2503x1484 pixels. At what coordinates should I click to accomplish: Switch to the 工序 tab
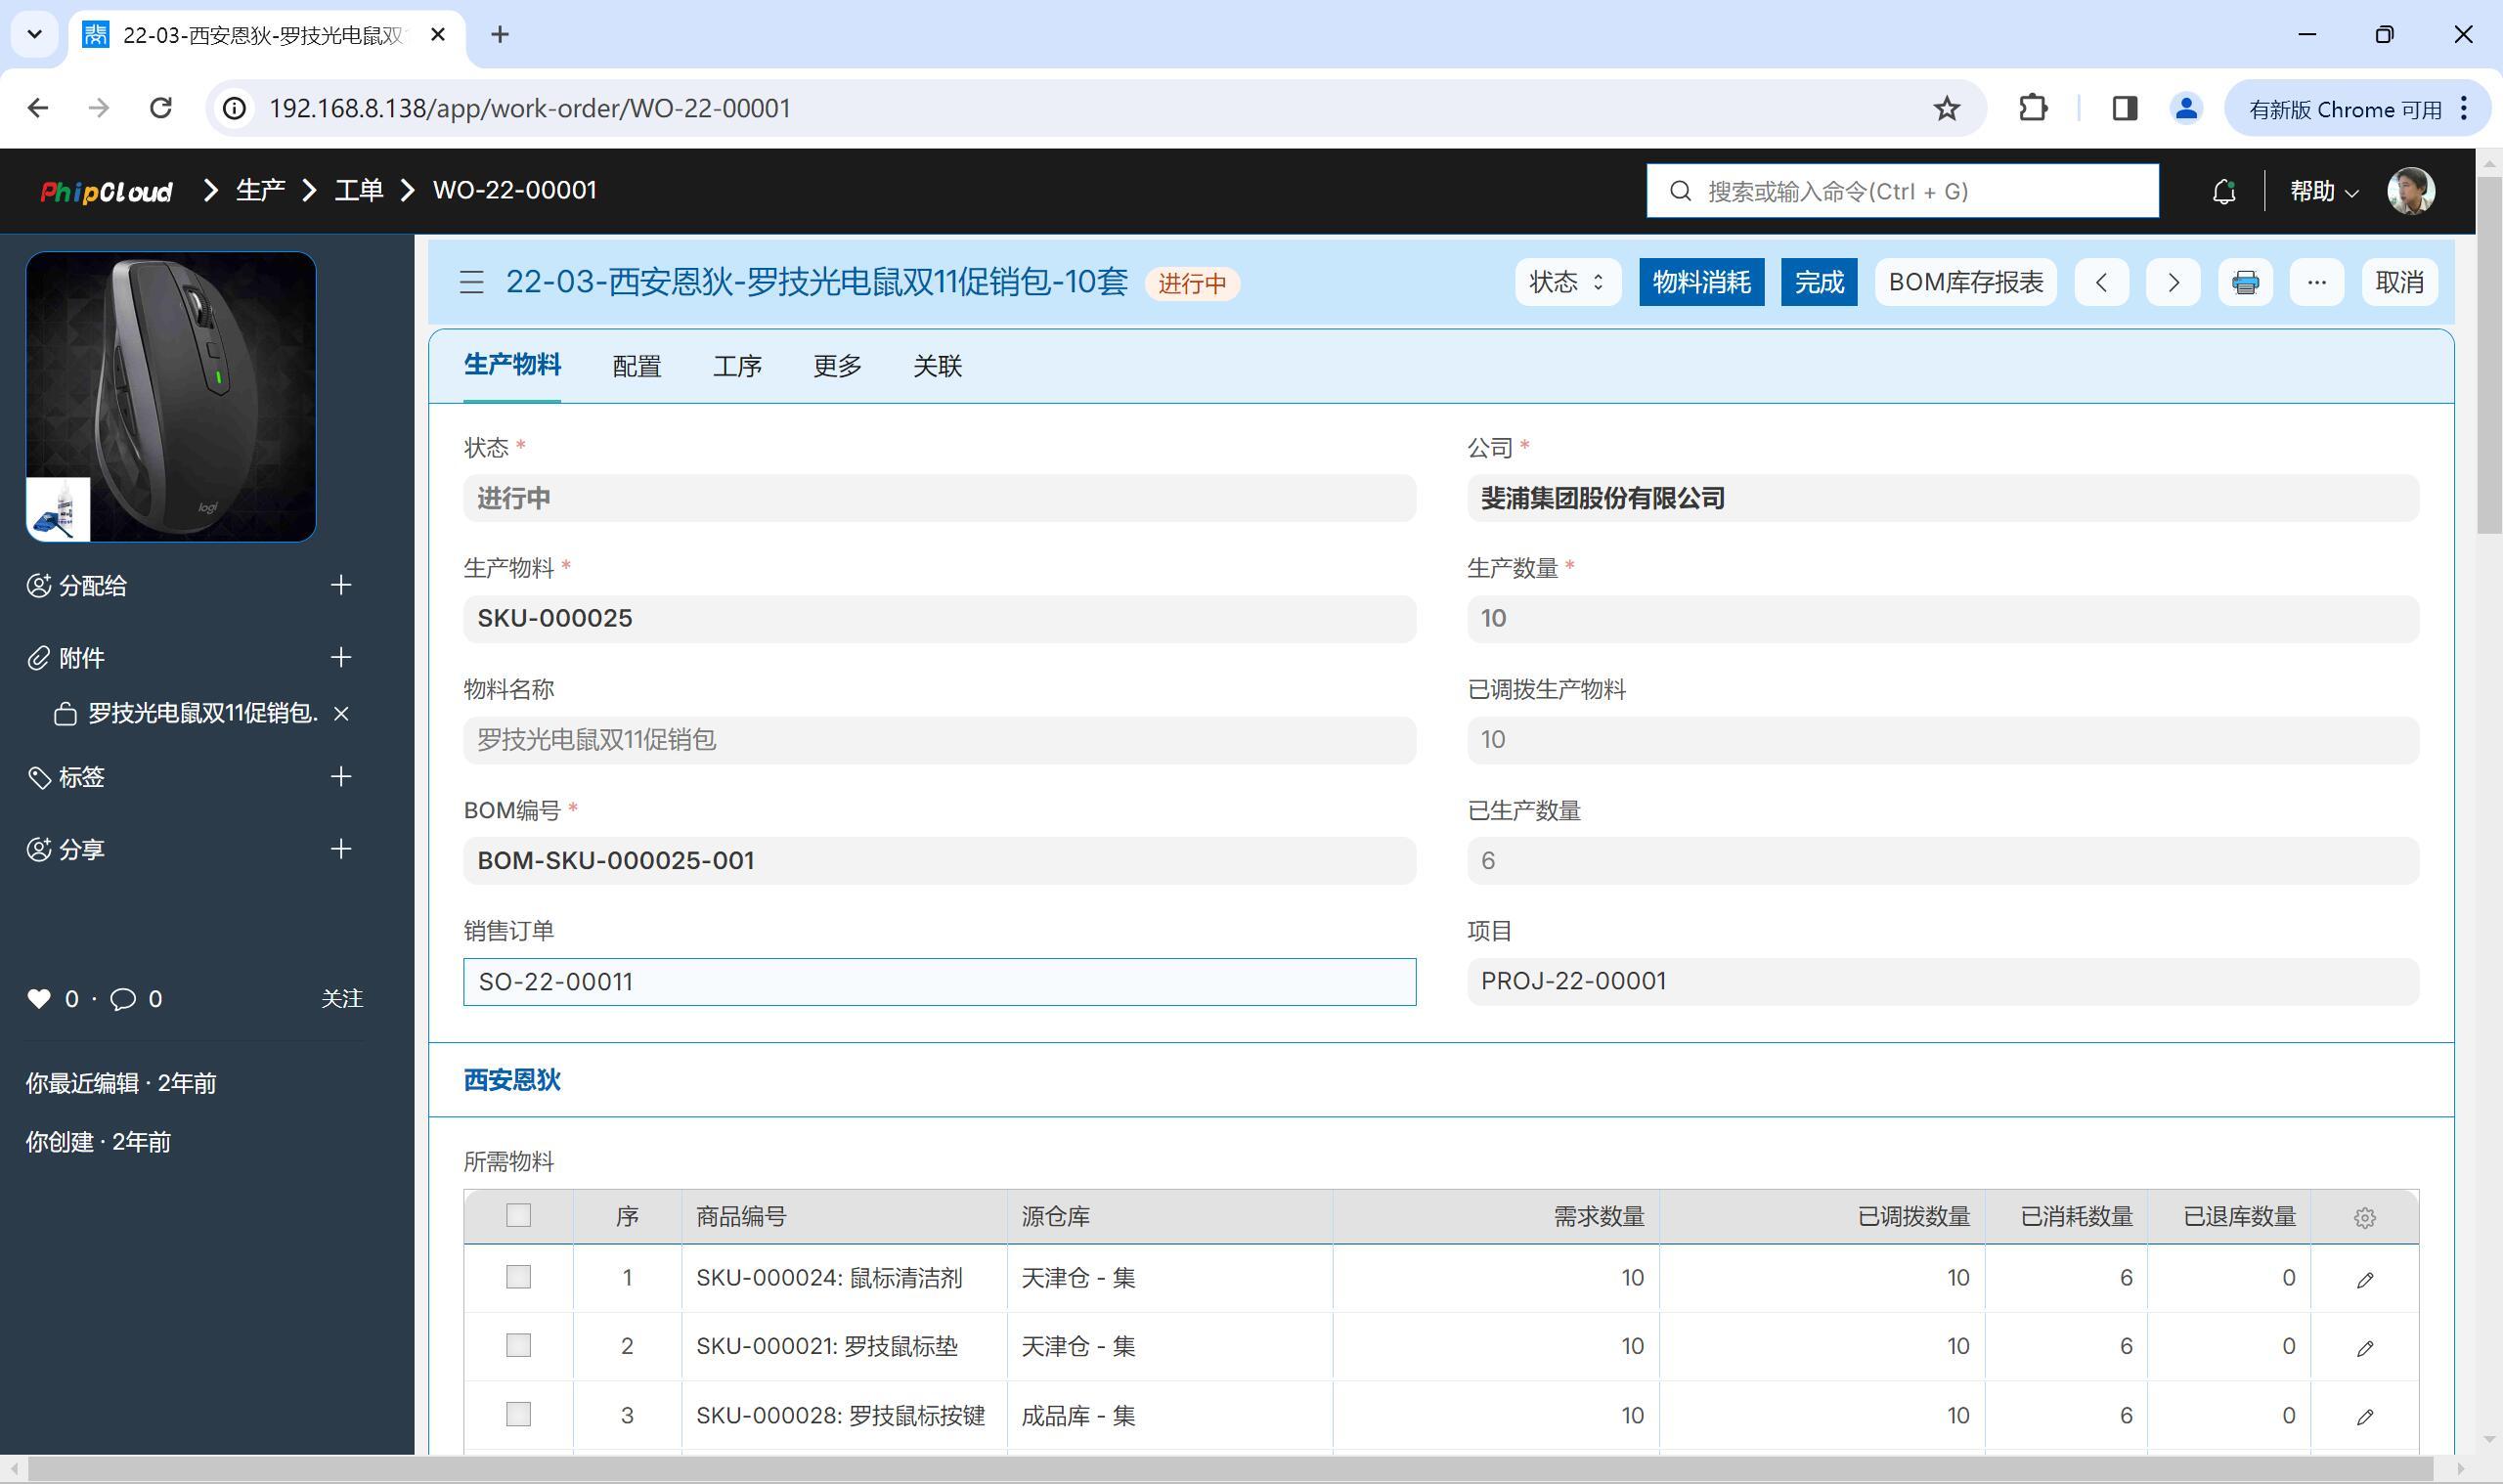point(737,366)
